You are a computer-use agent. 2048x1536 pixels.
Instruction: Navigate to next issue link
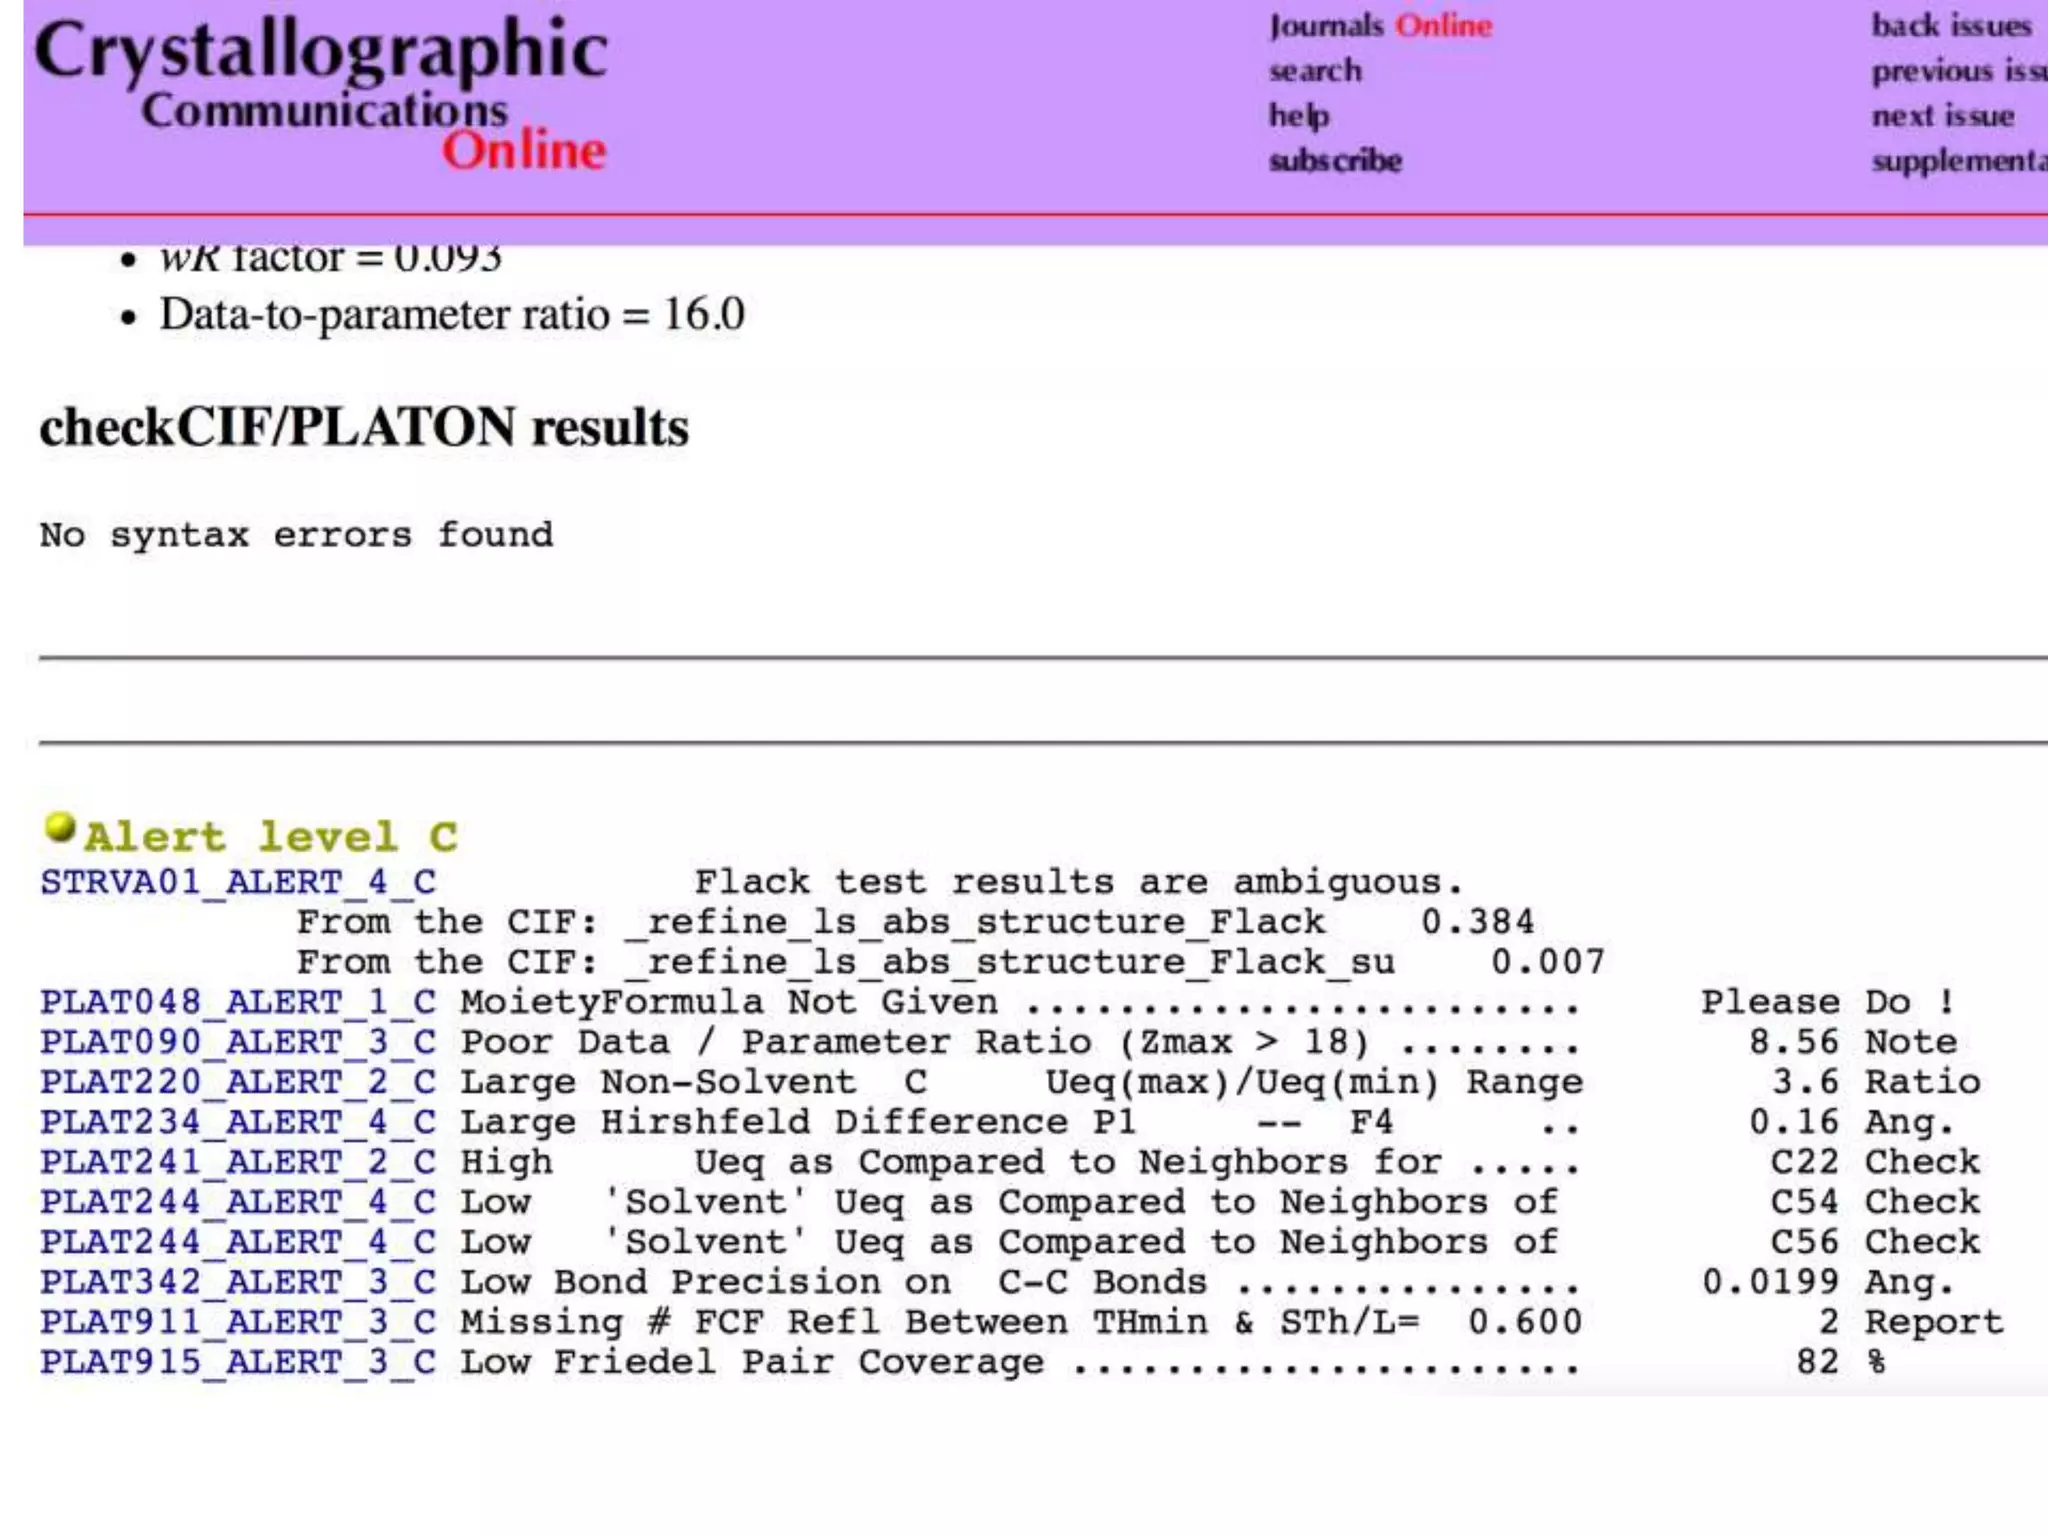pos(1942,116)
